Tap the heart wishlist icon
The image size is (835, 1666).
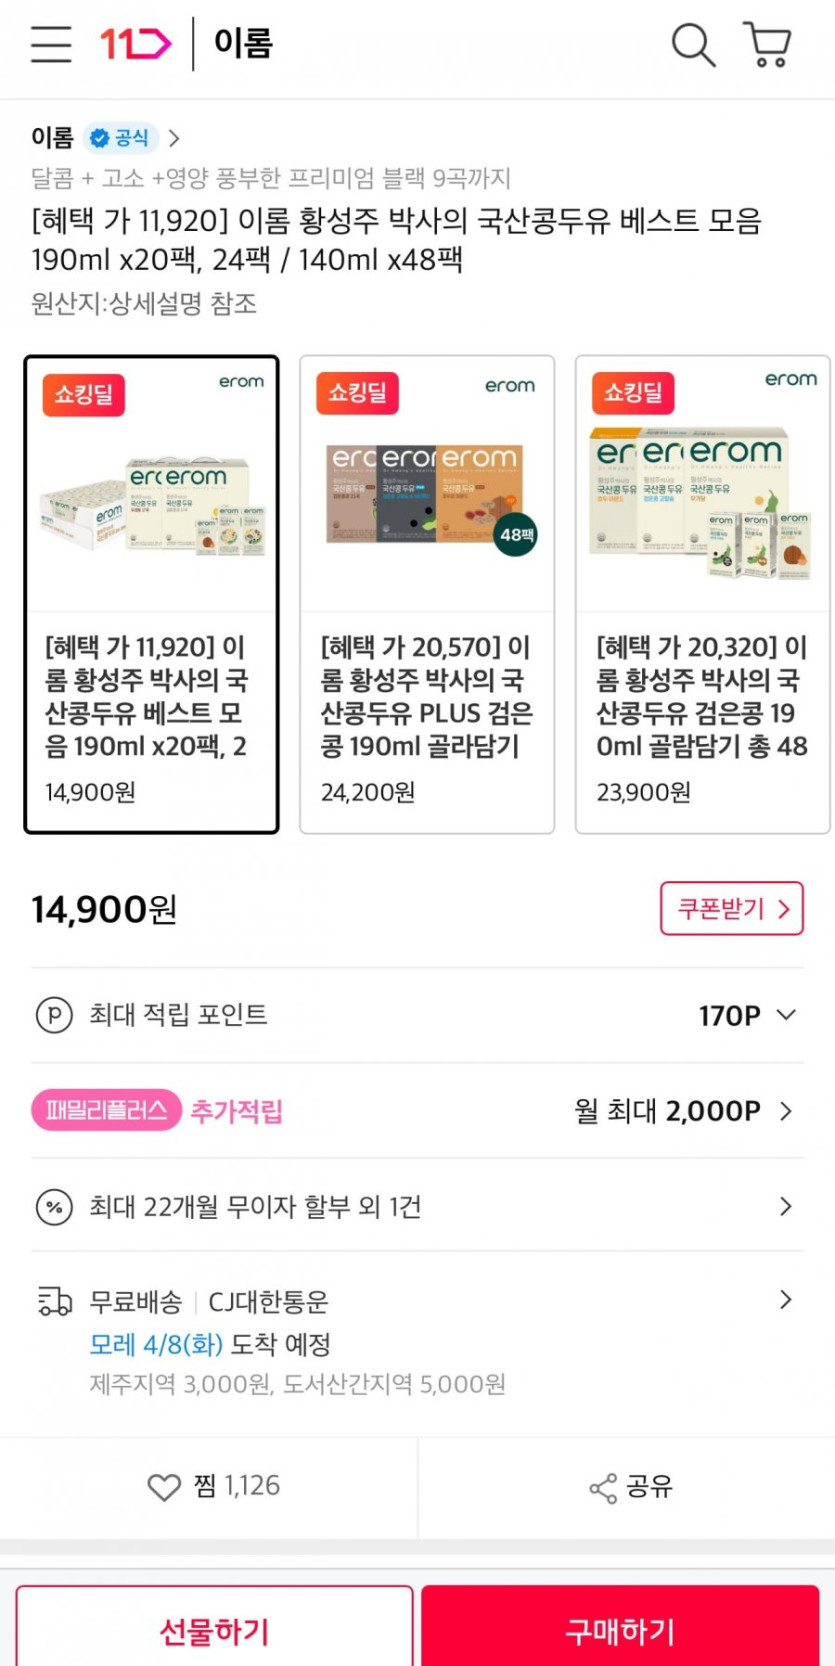pos(164,1487)
